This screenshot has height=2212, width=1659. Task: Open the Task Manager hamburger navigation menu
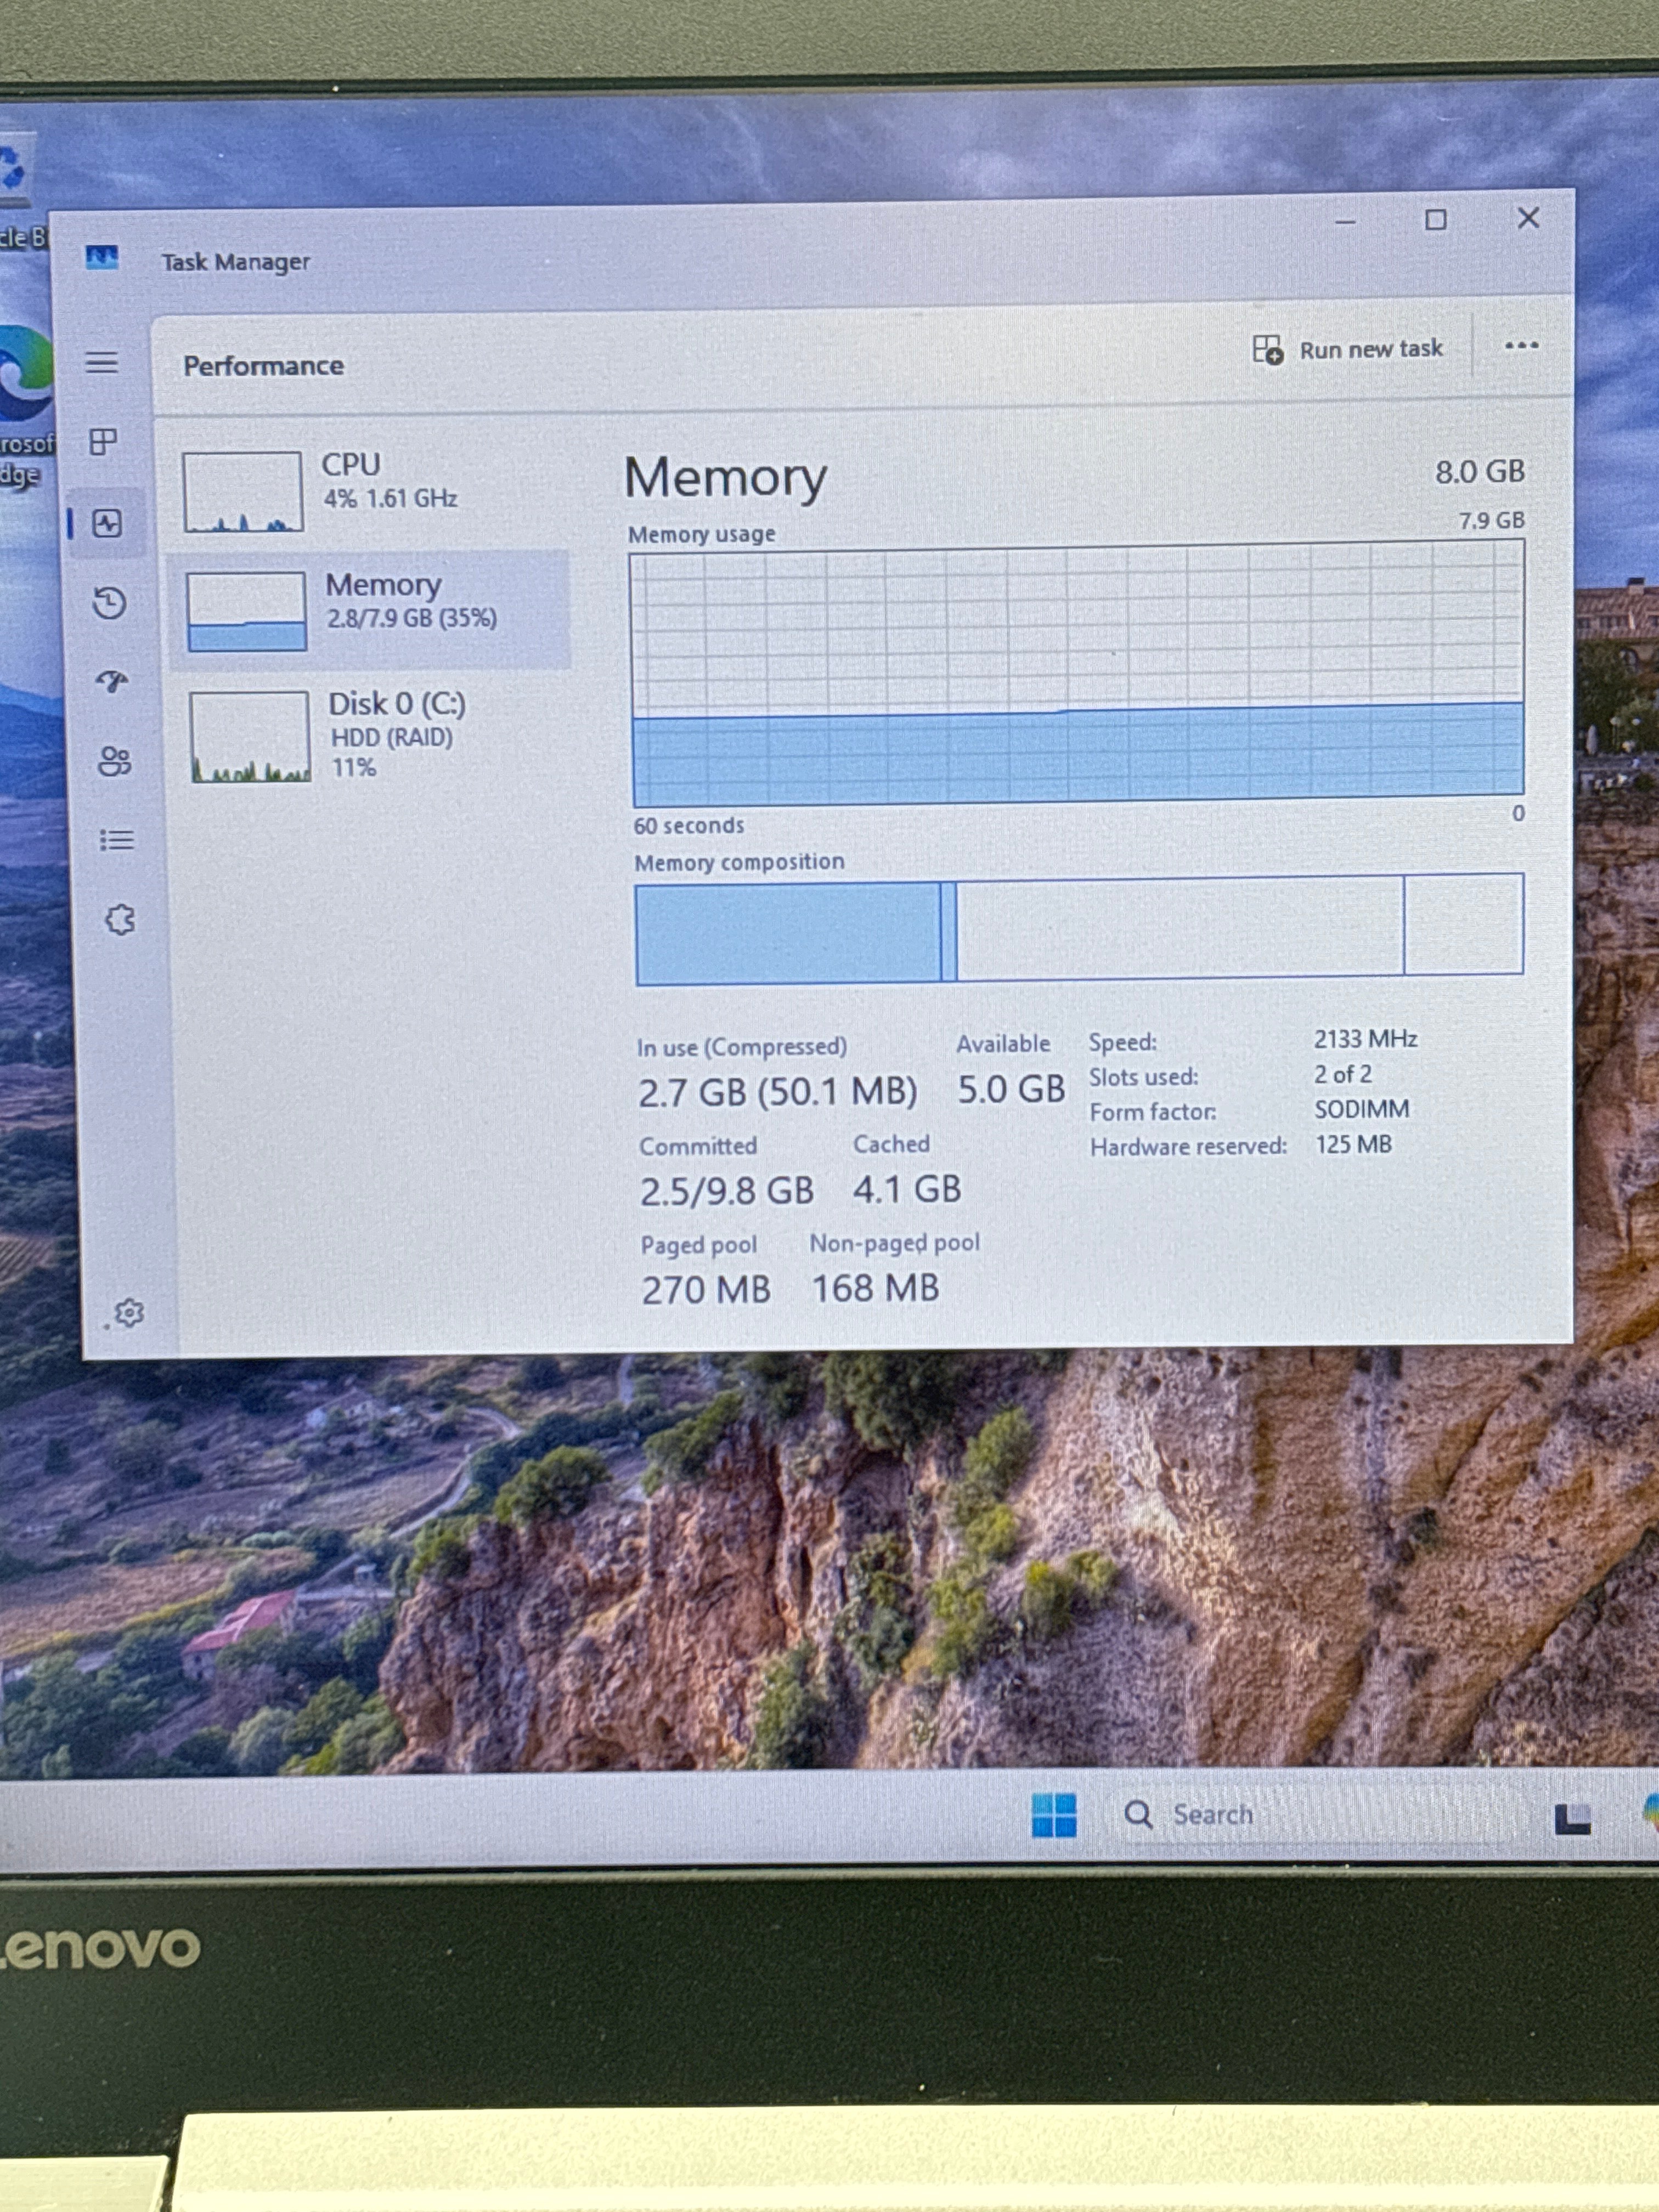[101, 362]
